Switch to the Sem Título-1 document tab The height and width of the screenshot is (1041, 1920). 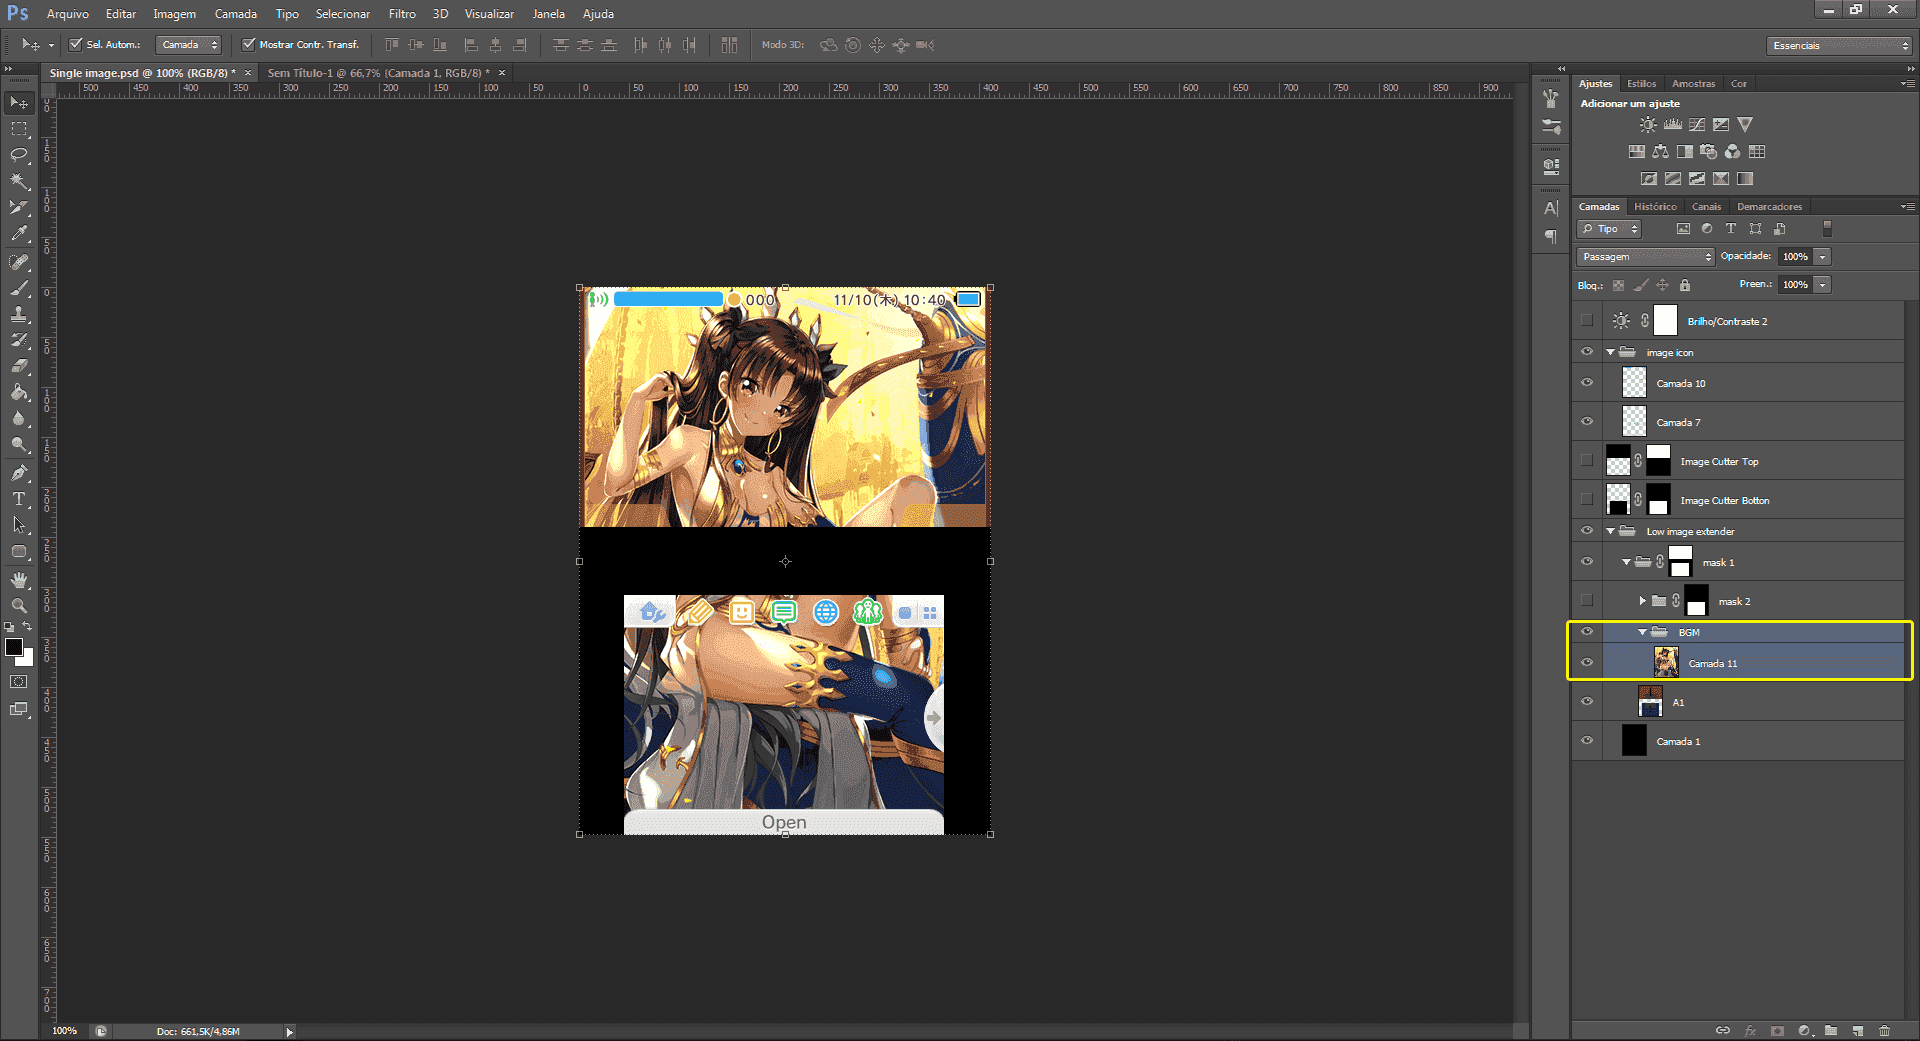[378, 73]
